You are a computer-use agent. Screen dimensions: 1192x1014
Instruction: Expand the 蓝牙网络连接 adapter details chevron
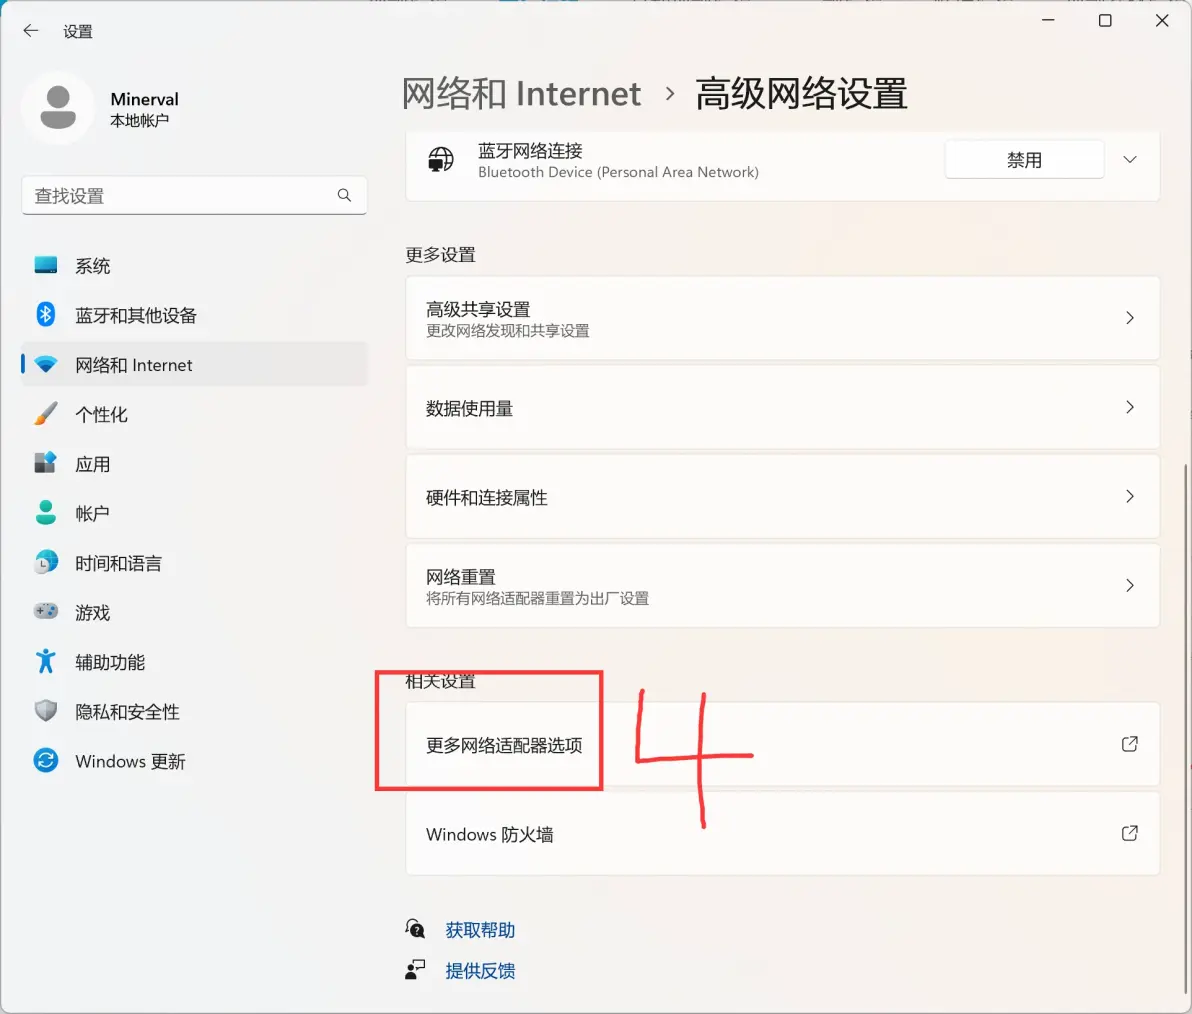tap(1130, 160)
